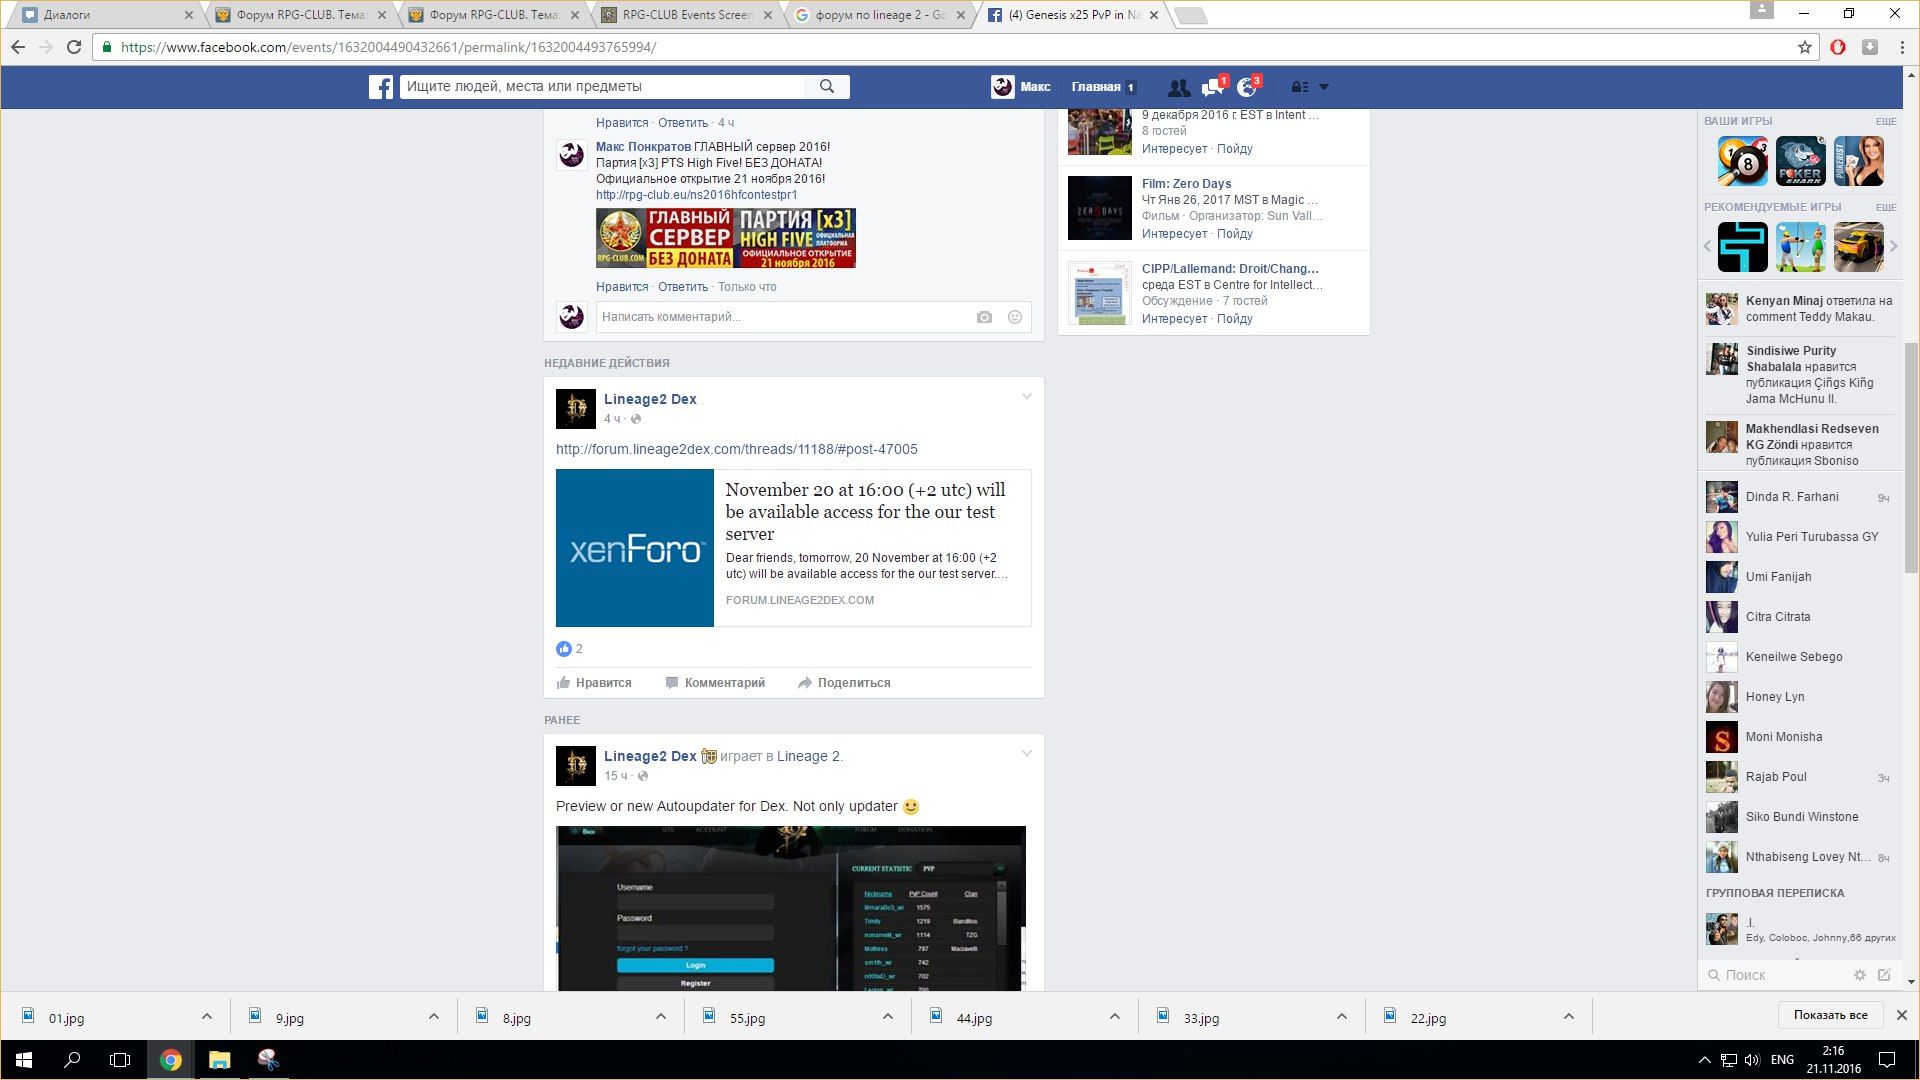Switch to the 'Диалоги' browser tab

[x=100, y=15]
